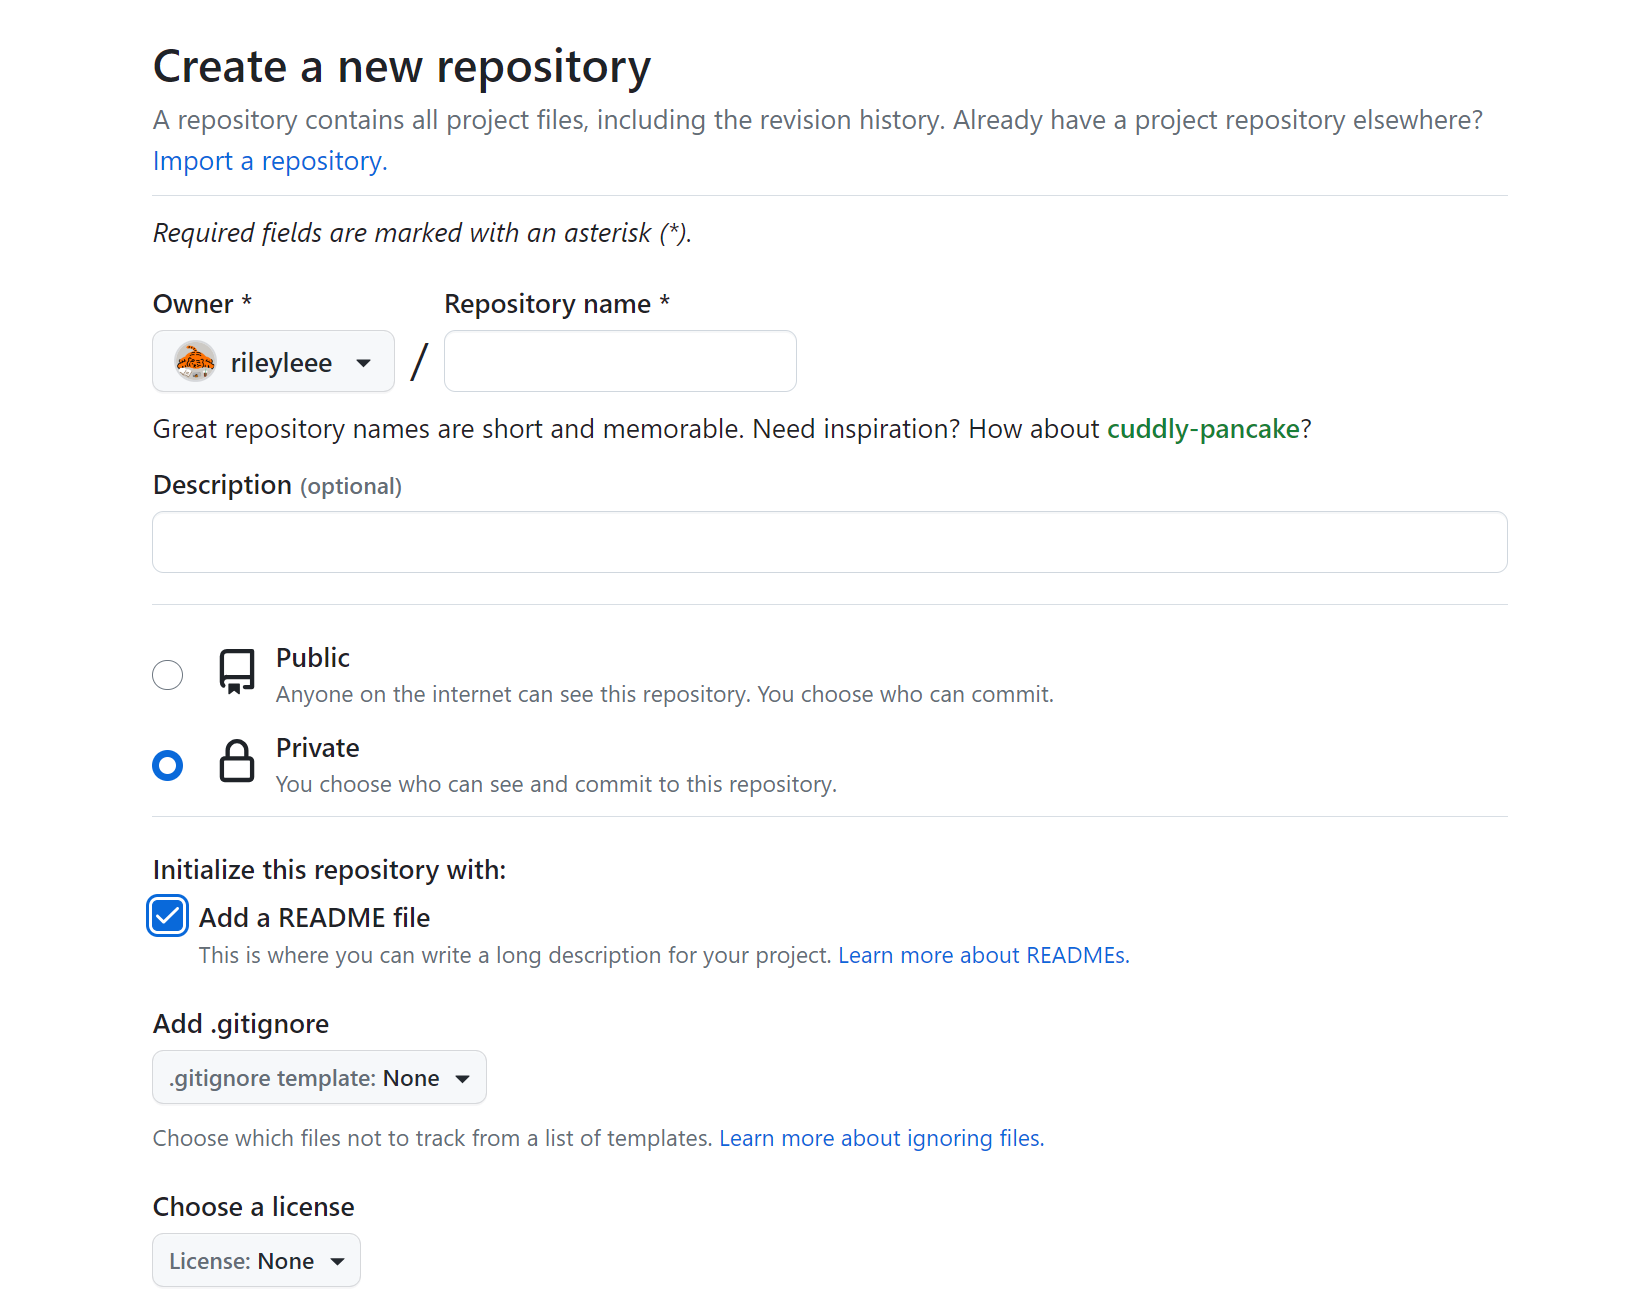Click the Initialize this repository with heading
1649x1305 pixels.
click(x=330, y=870)
